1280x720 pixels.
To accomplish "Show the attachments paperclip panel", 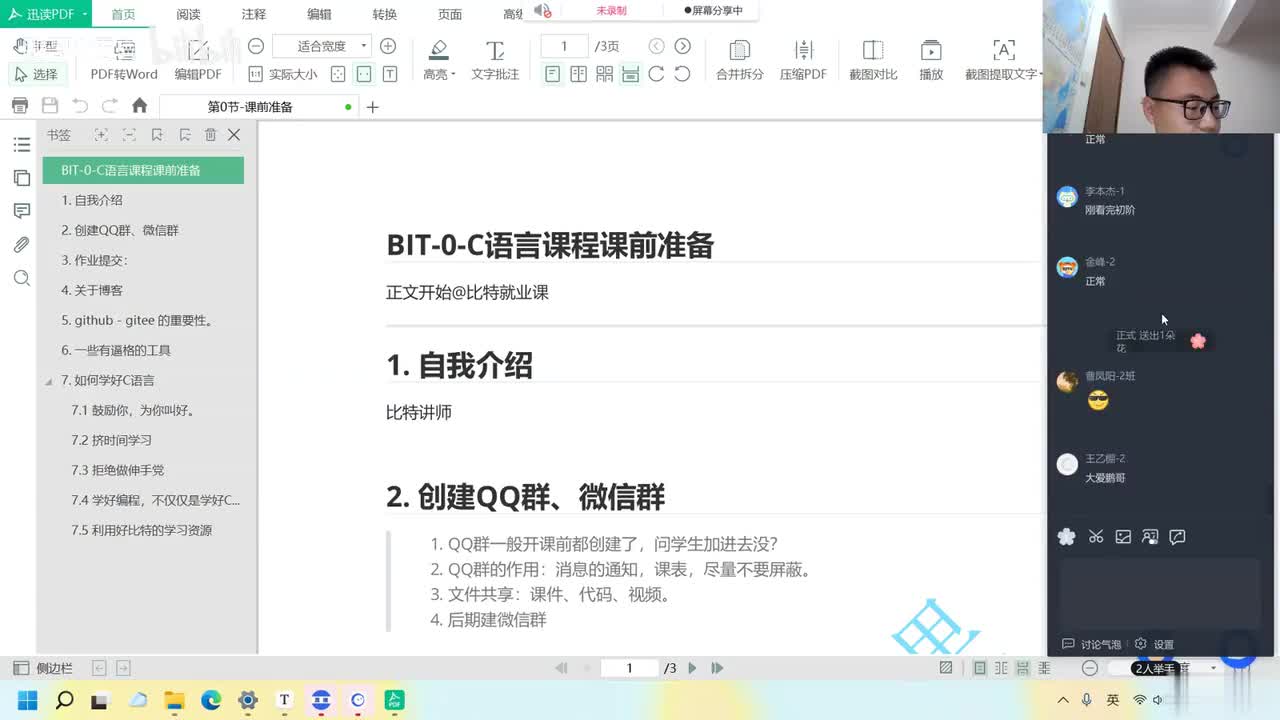I will [21, 245].
